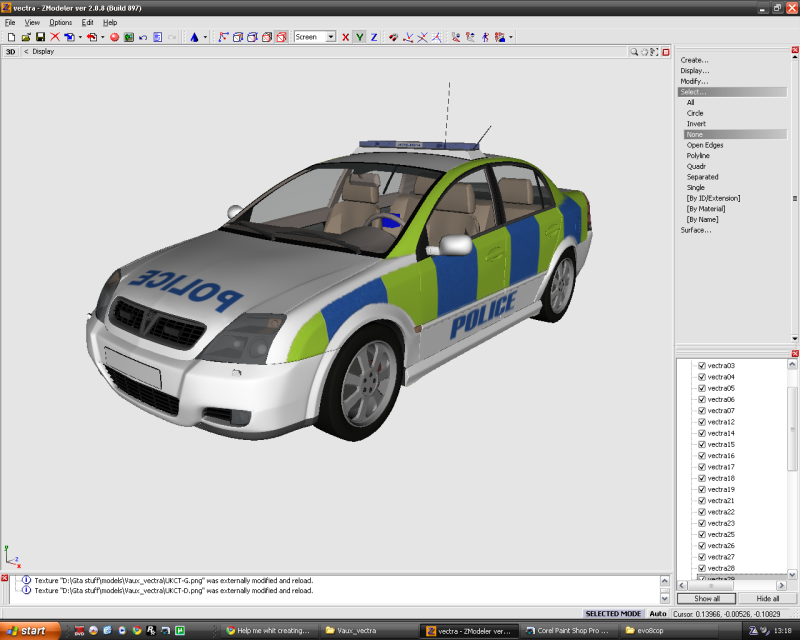Uncheck the vectra28 object checkbox
The image size is (800, 640).
[x=702, y=568]
